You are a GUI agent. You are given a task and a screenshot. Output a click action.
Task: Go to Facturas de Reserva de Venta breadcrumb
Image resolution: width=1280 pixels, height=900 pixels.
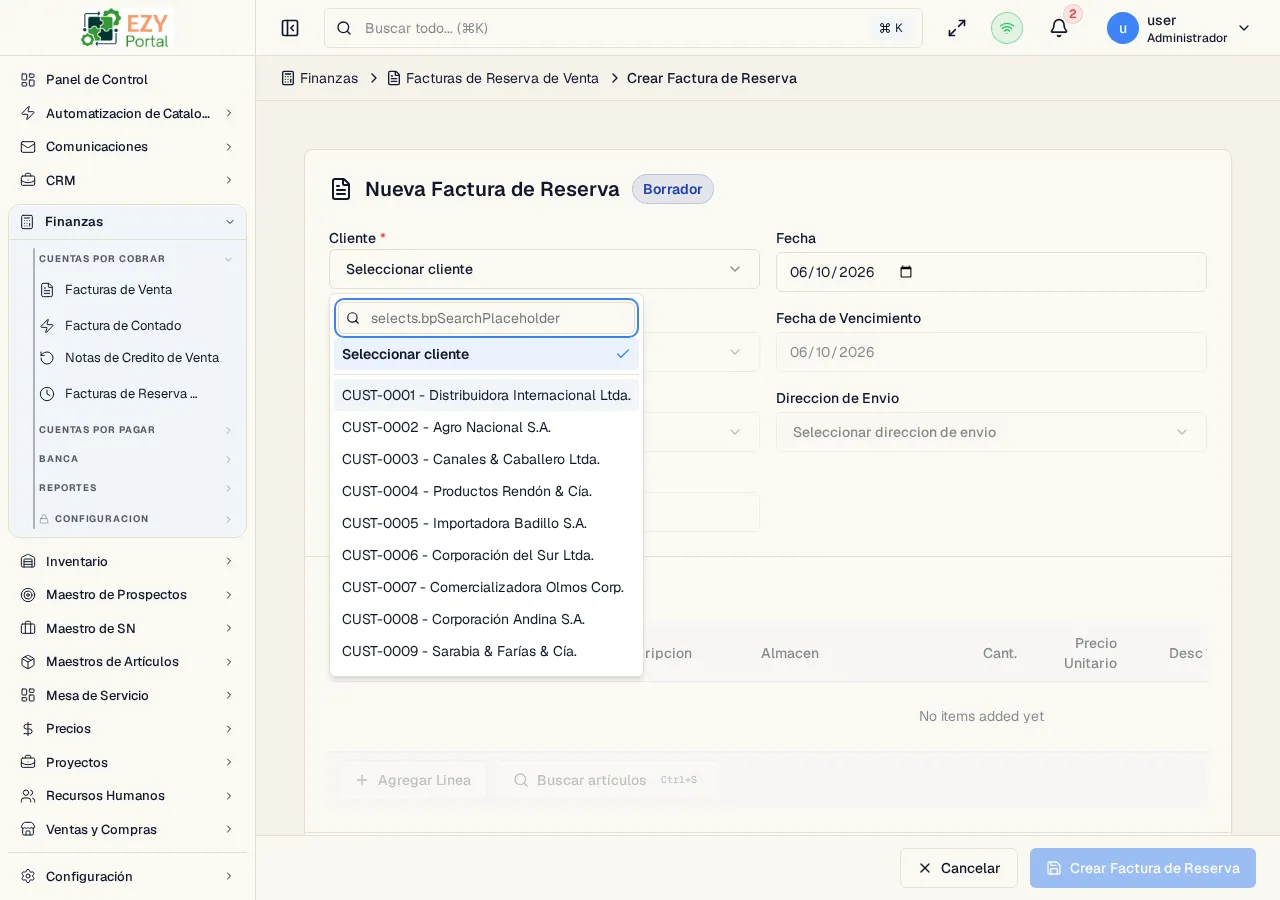pos(493,78)
